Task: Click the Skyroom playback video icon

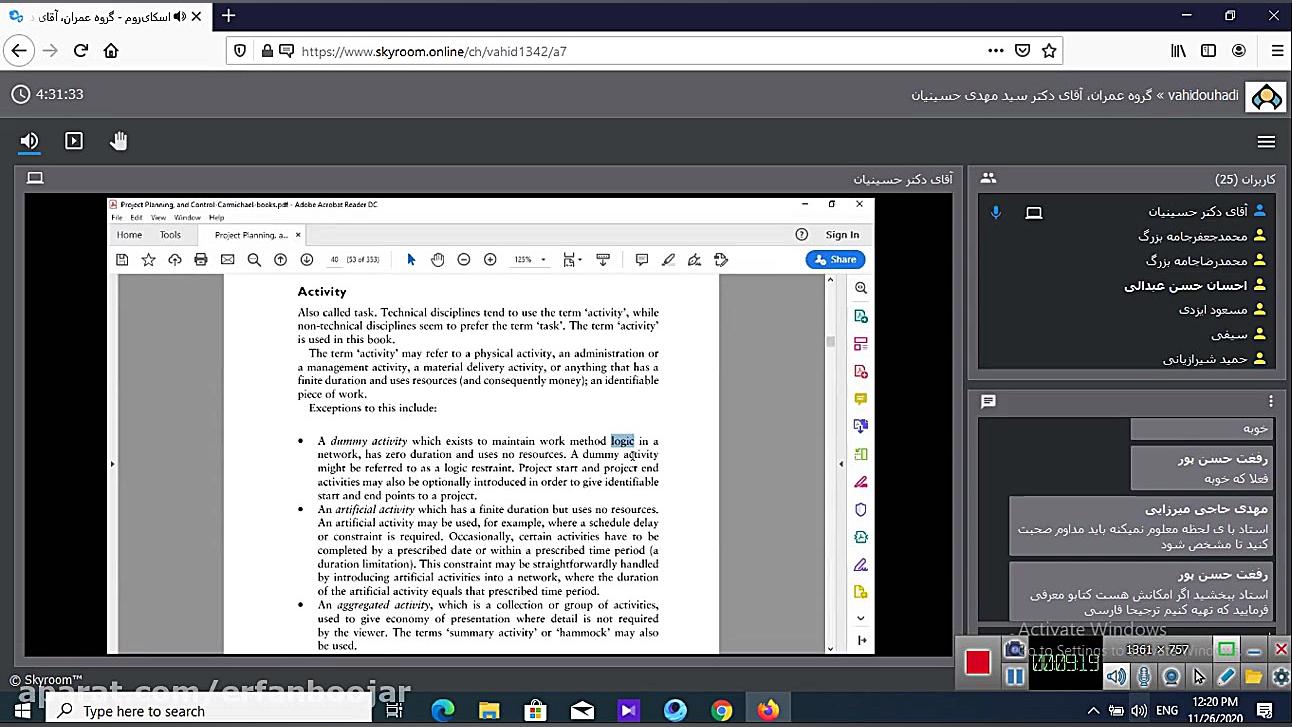Action: (x=74, y=141)
